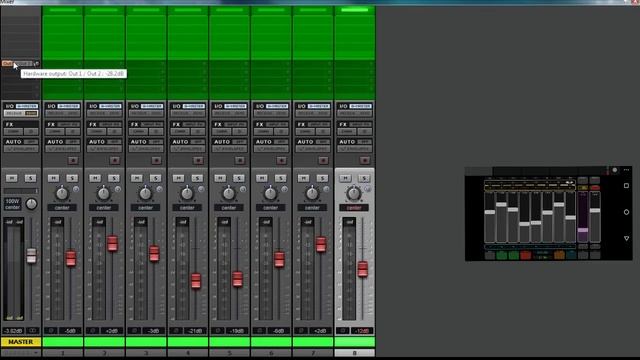The width and height of the screenshot is (640, 360).
Task: Solo track 6
Action: [280, 178]
